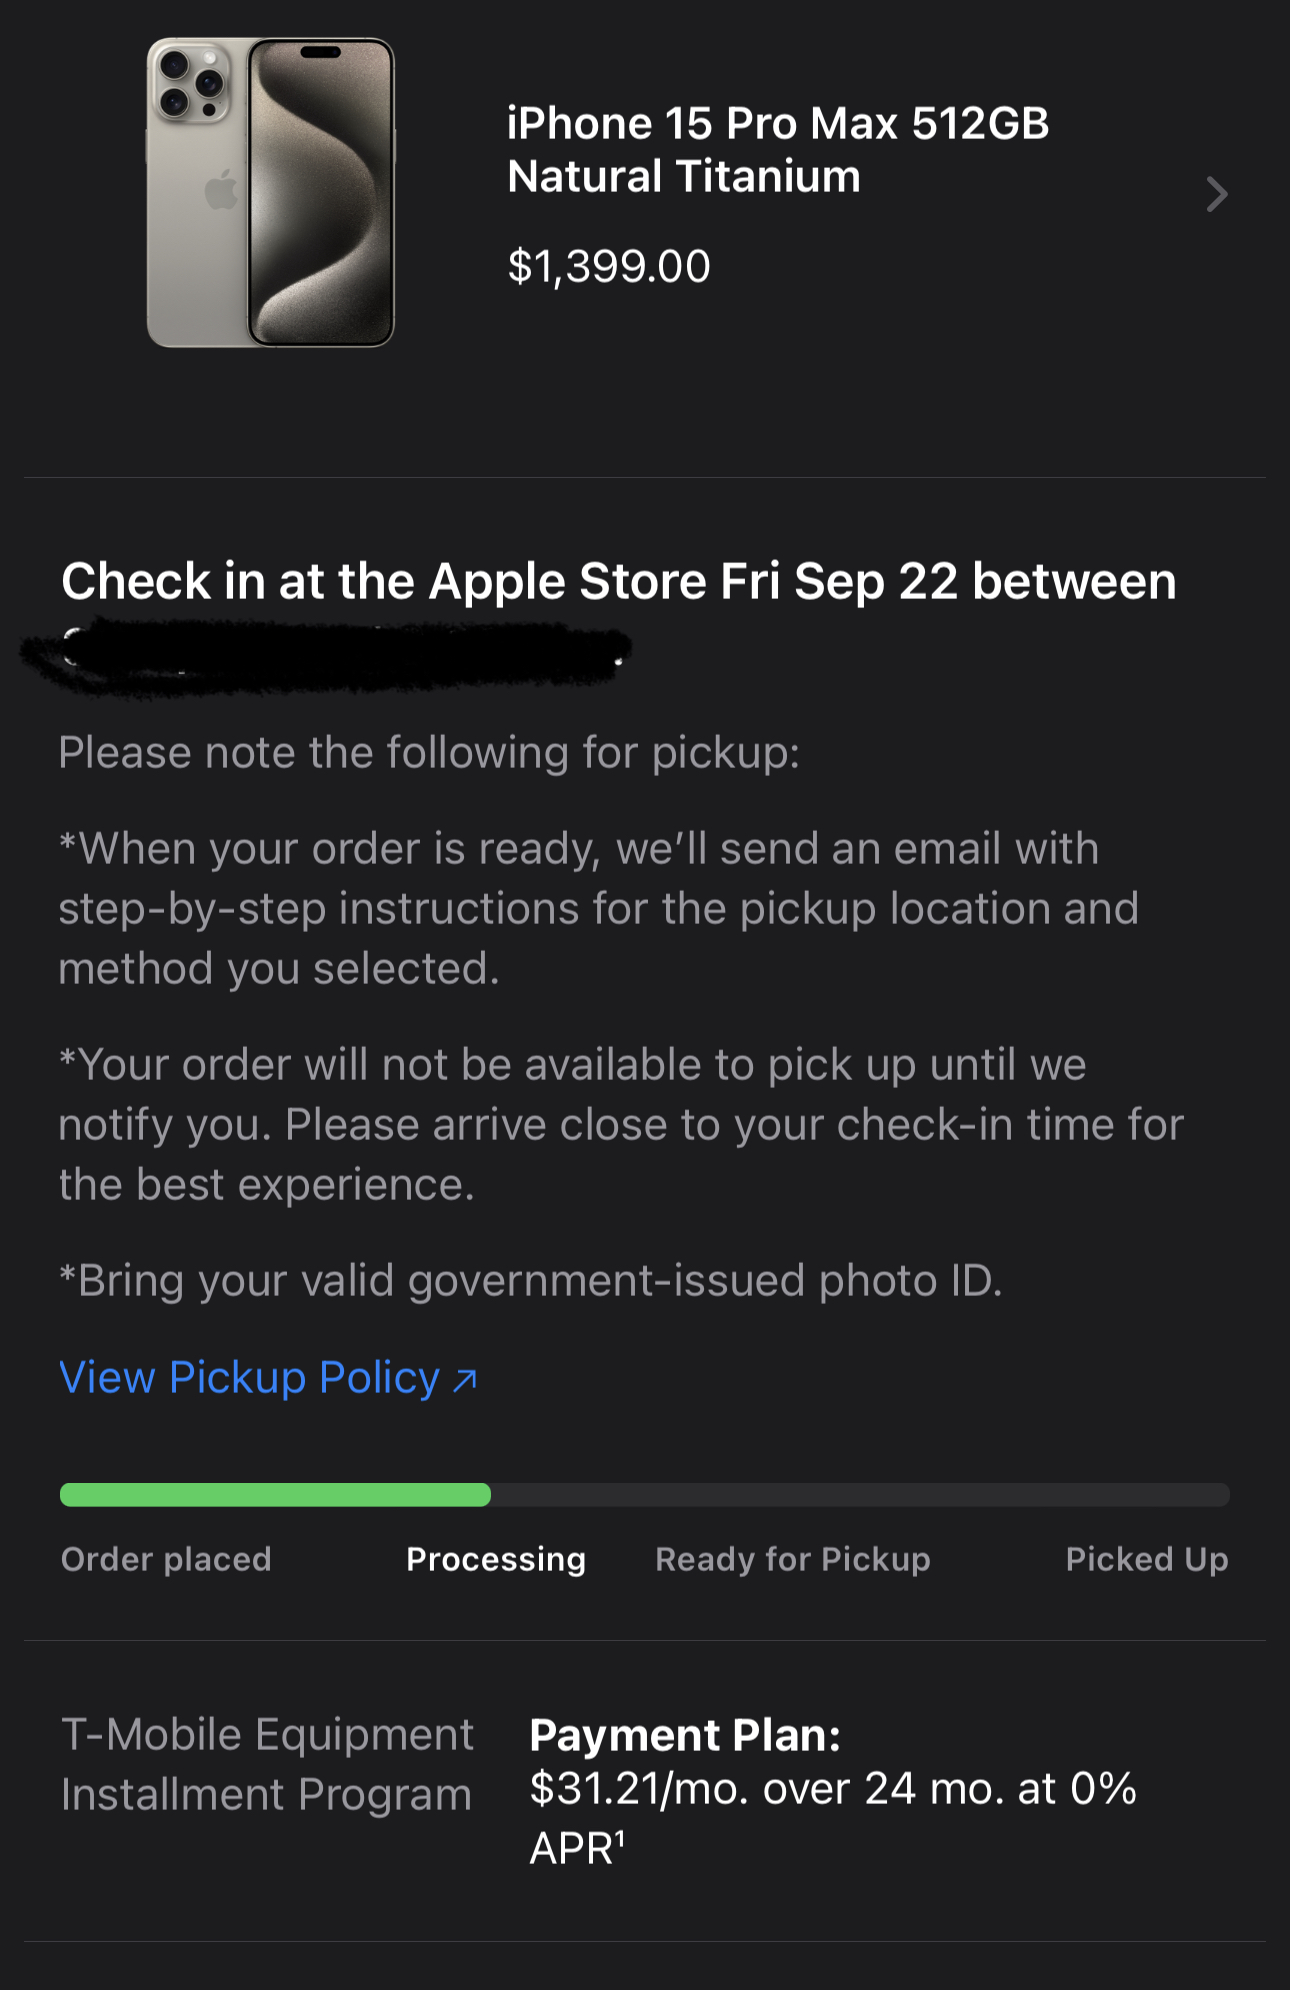Viewport: 1290px width, 1990px height.
Task: Click the Payment Plan heading
Action: [x=685, y=1735]
